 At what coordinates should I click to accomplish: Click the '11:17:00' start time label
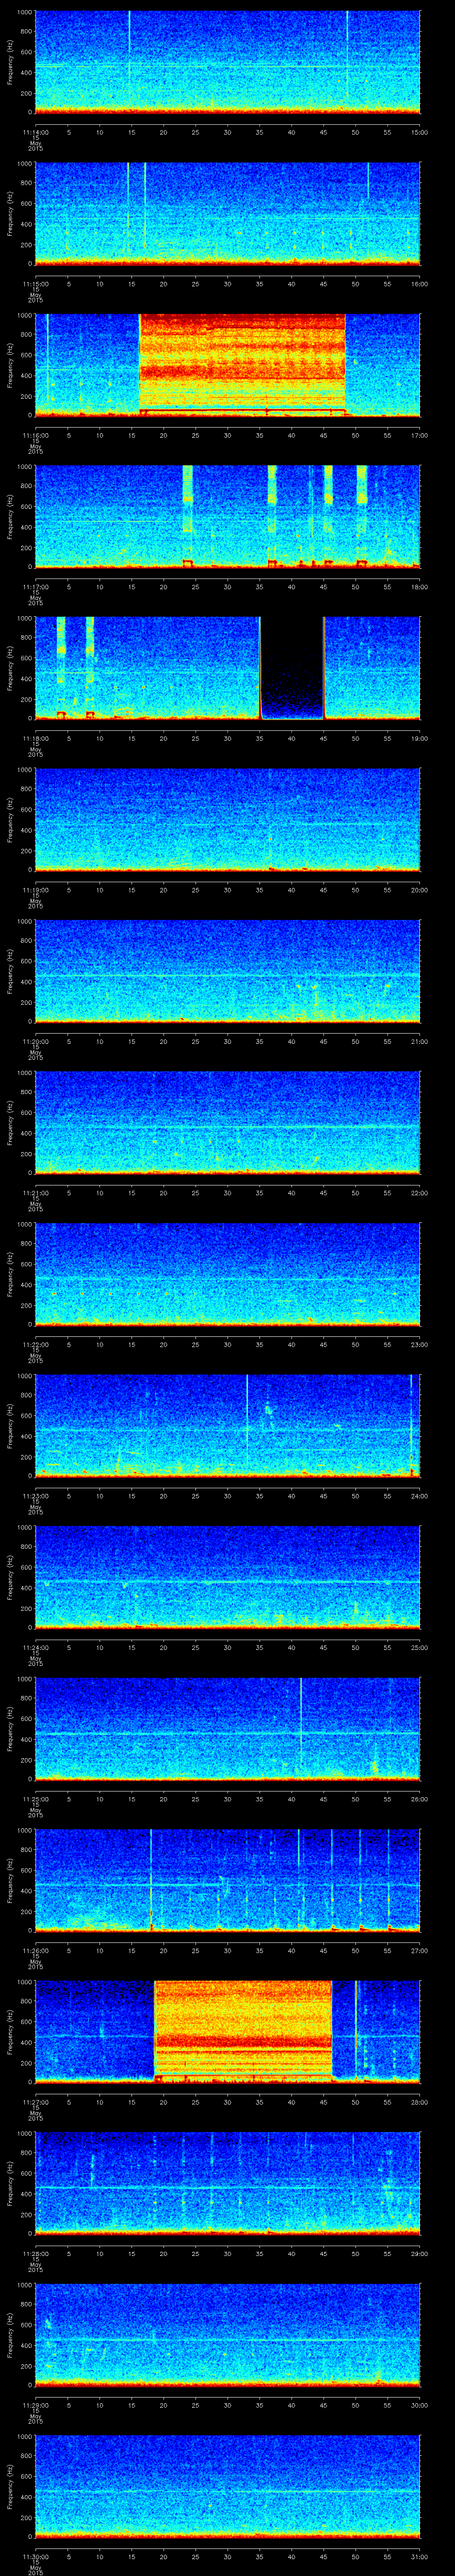point(35,587)
